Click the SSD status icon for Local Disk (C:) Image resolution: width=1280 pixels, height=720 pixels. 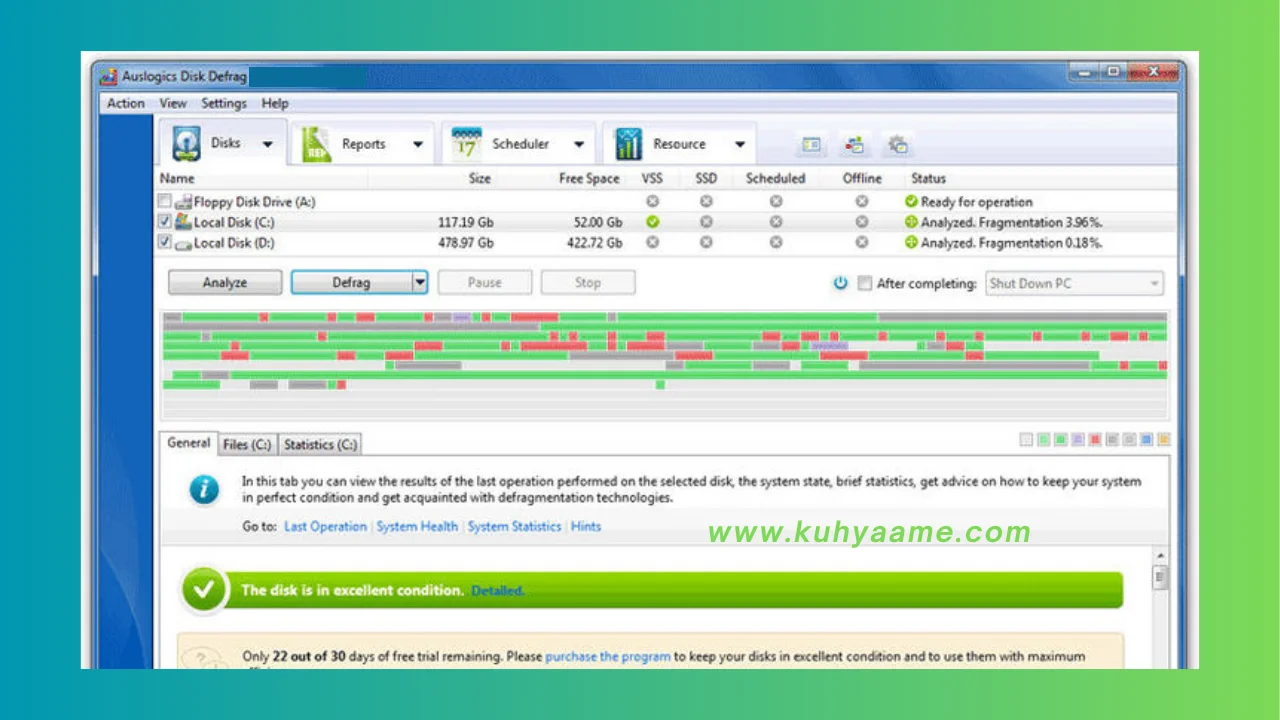[706, 222]
